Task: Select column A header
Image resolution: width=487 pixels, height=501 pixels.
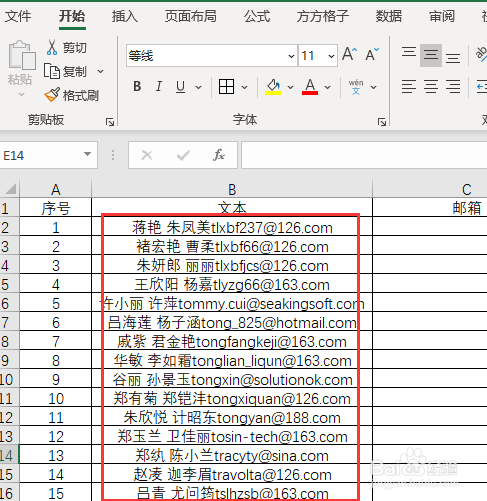Action: point(56,189)
